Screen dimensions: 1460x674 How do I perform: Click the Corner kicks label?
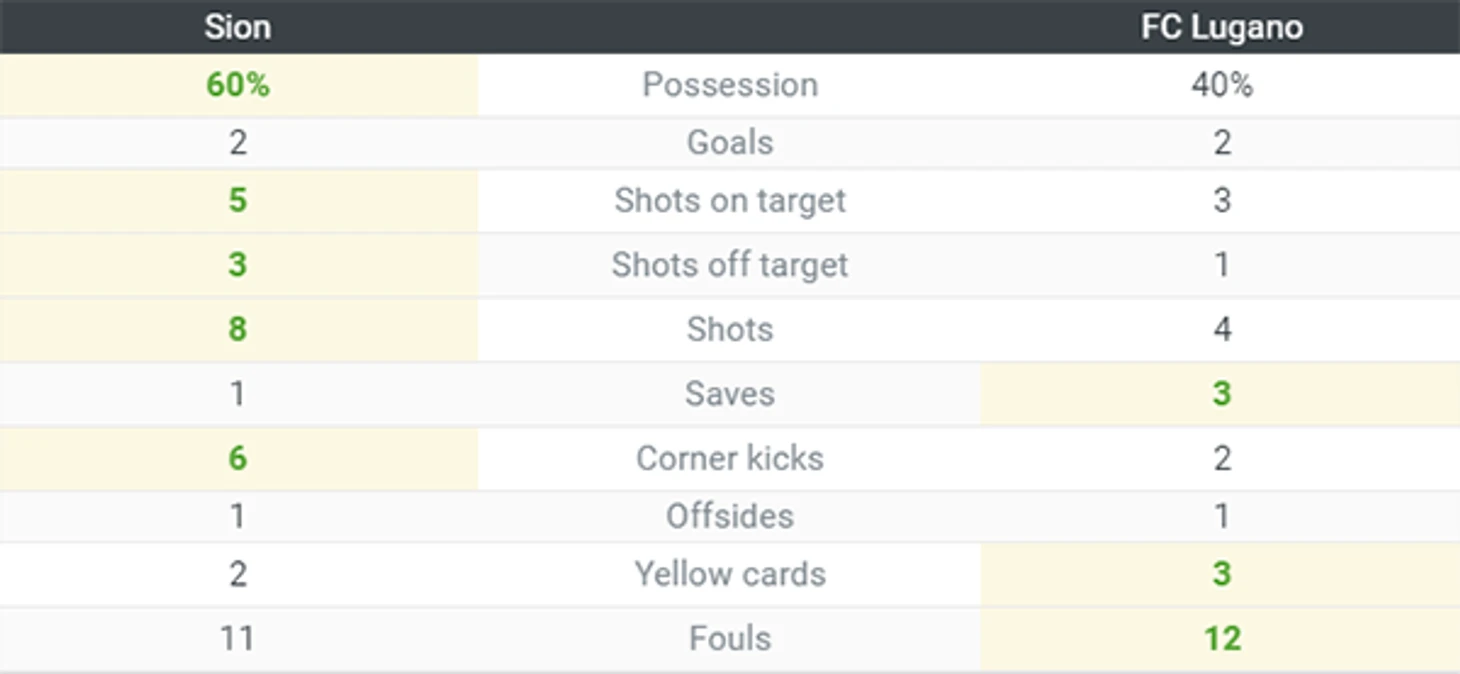(730, 458)
